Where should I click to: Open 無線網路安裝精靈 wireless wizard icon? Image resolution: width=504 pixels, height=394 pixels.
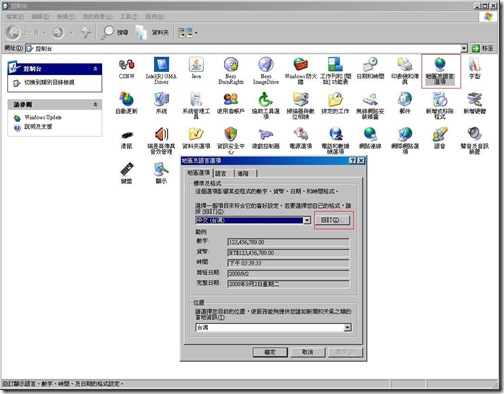370,105
